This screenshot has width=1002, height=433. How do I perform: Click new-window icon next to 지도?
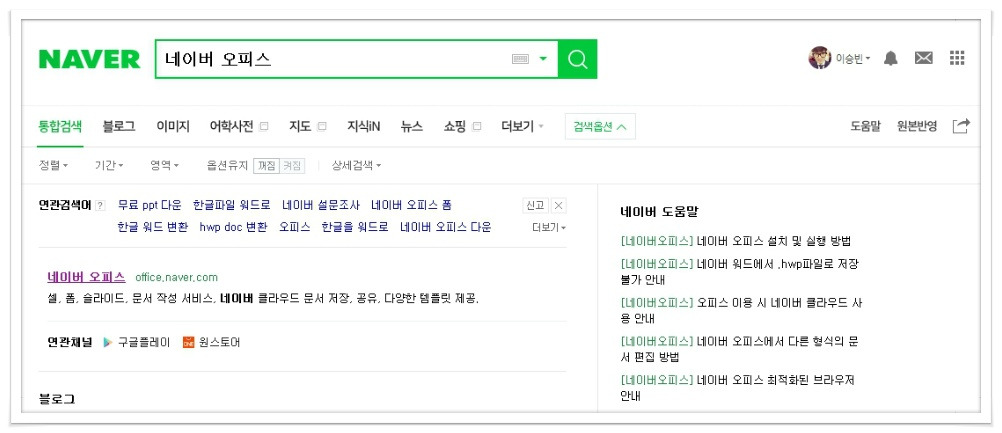coord(321,126)
